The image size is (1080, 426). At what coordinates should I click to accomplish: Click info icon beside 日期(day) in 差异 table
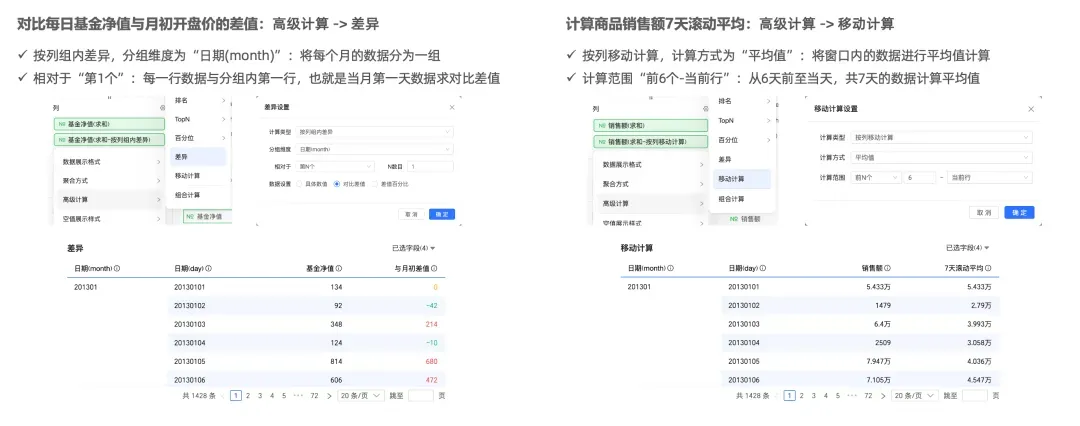(x=209, y=268)
